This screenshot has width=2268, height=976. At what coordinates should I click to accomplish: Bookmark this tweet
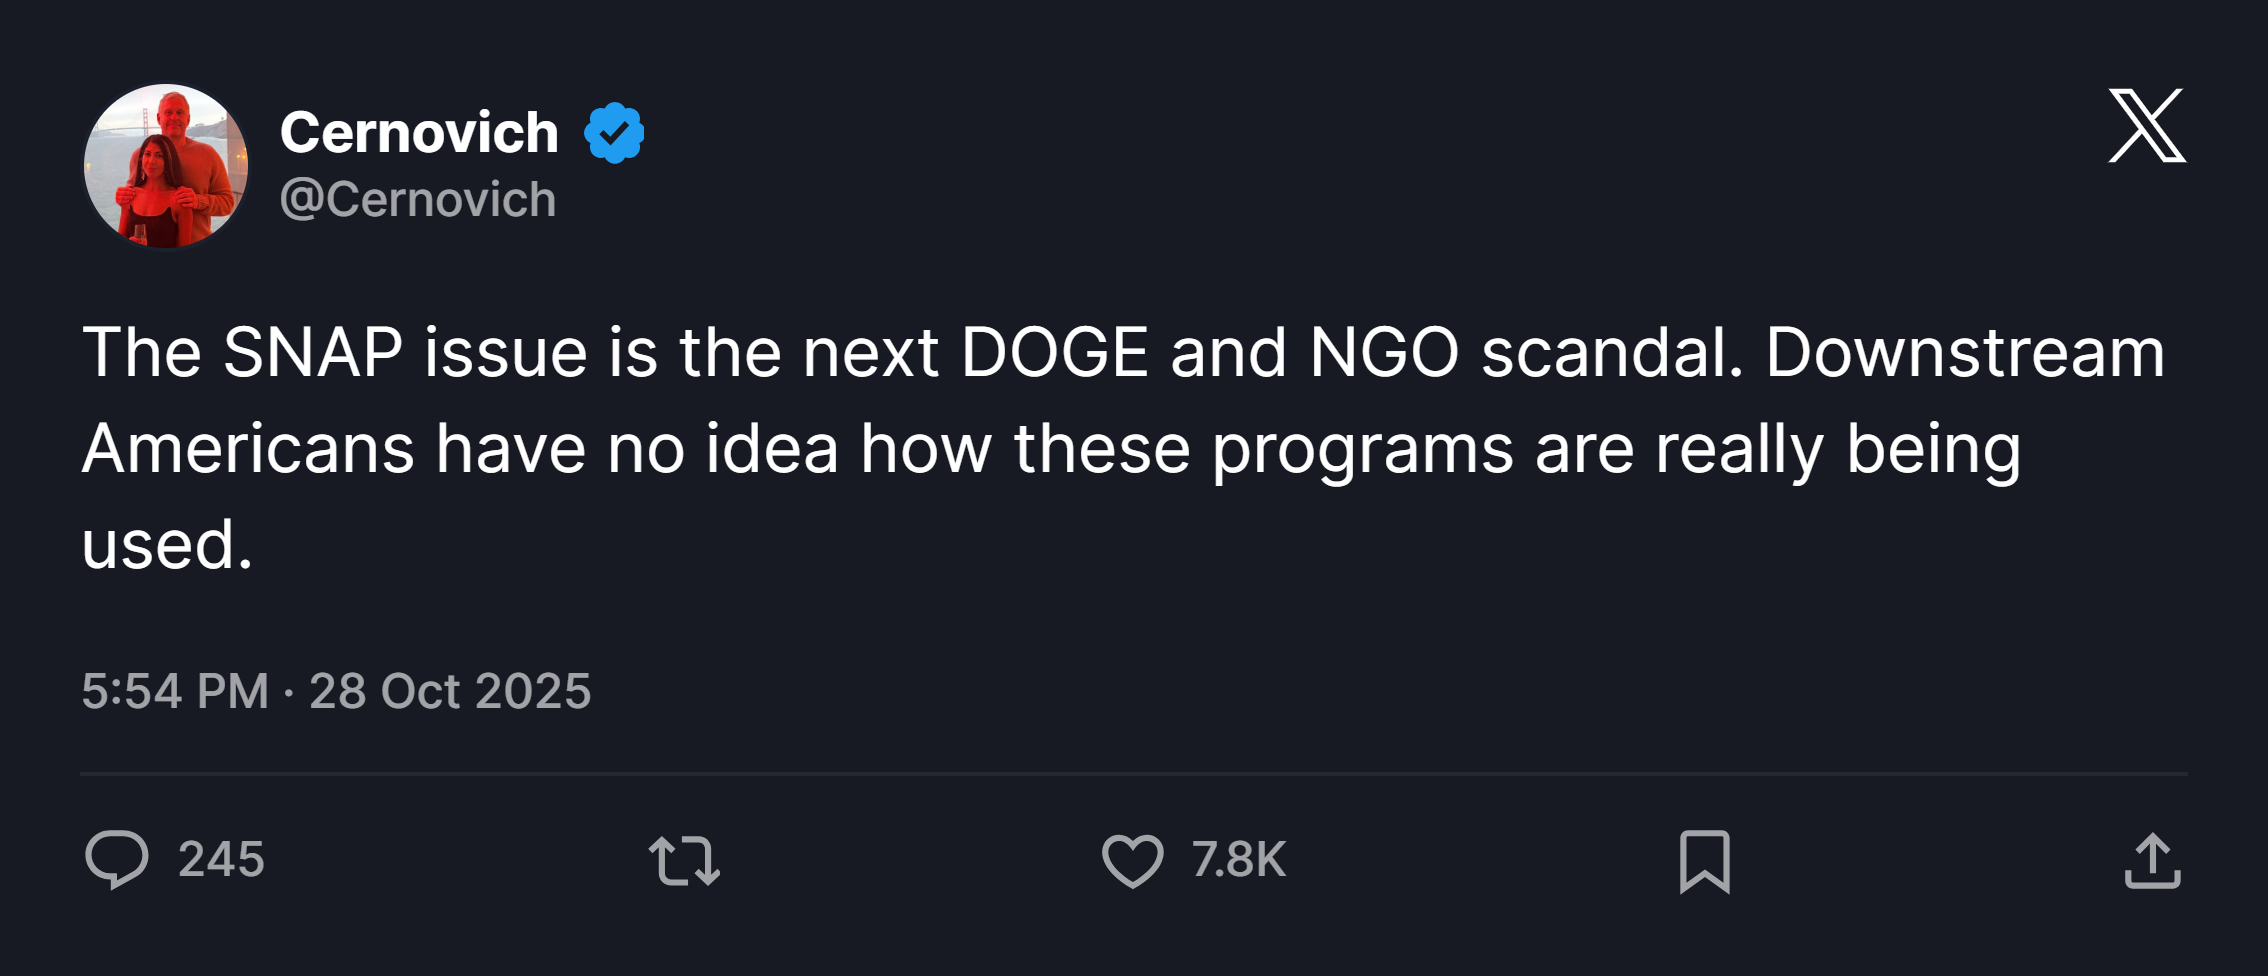click(x=1704, y=860)
